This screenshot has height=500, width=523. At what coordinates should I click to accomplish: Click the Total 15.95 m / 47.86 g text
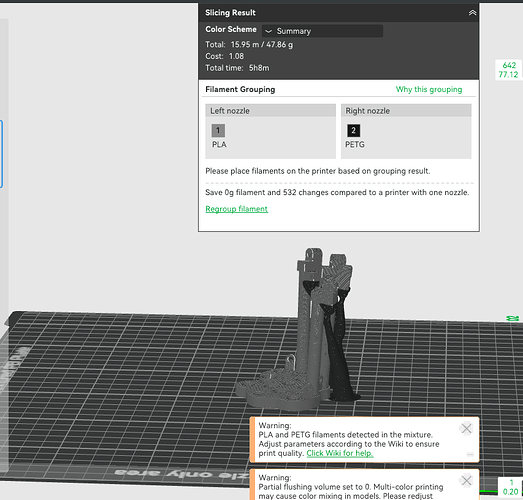point(249,45)
